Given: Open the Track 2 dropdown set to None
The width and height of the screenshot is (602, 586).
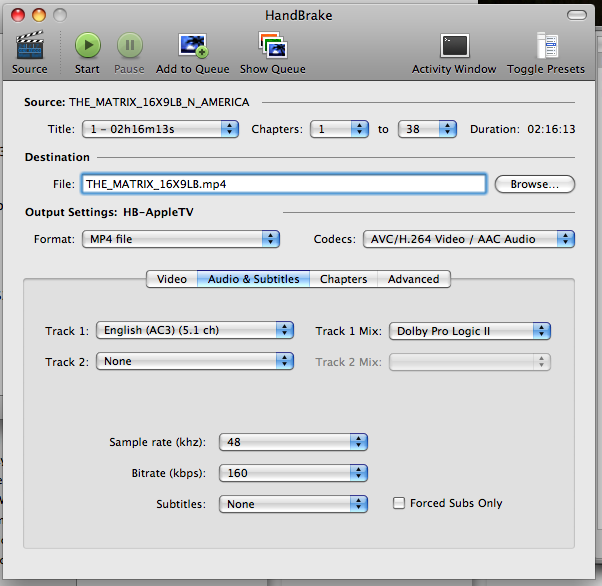Looking at the screenshot, I should click(195, 361).
